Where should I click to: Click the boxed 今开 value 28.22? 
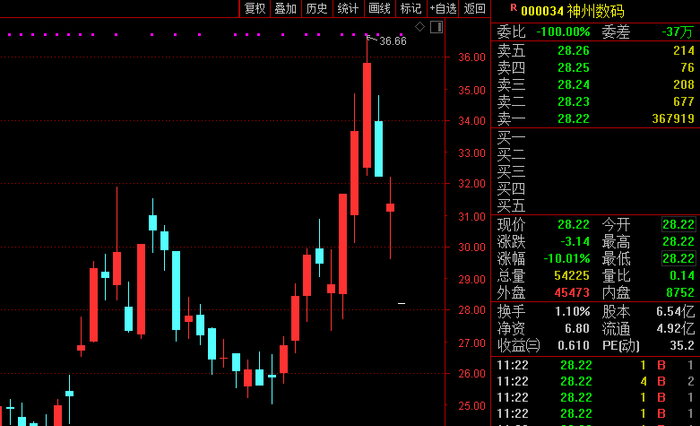point(678,224)
